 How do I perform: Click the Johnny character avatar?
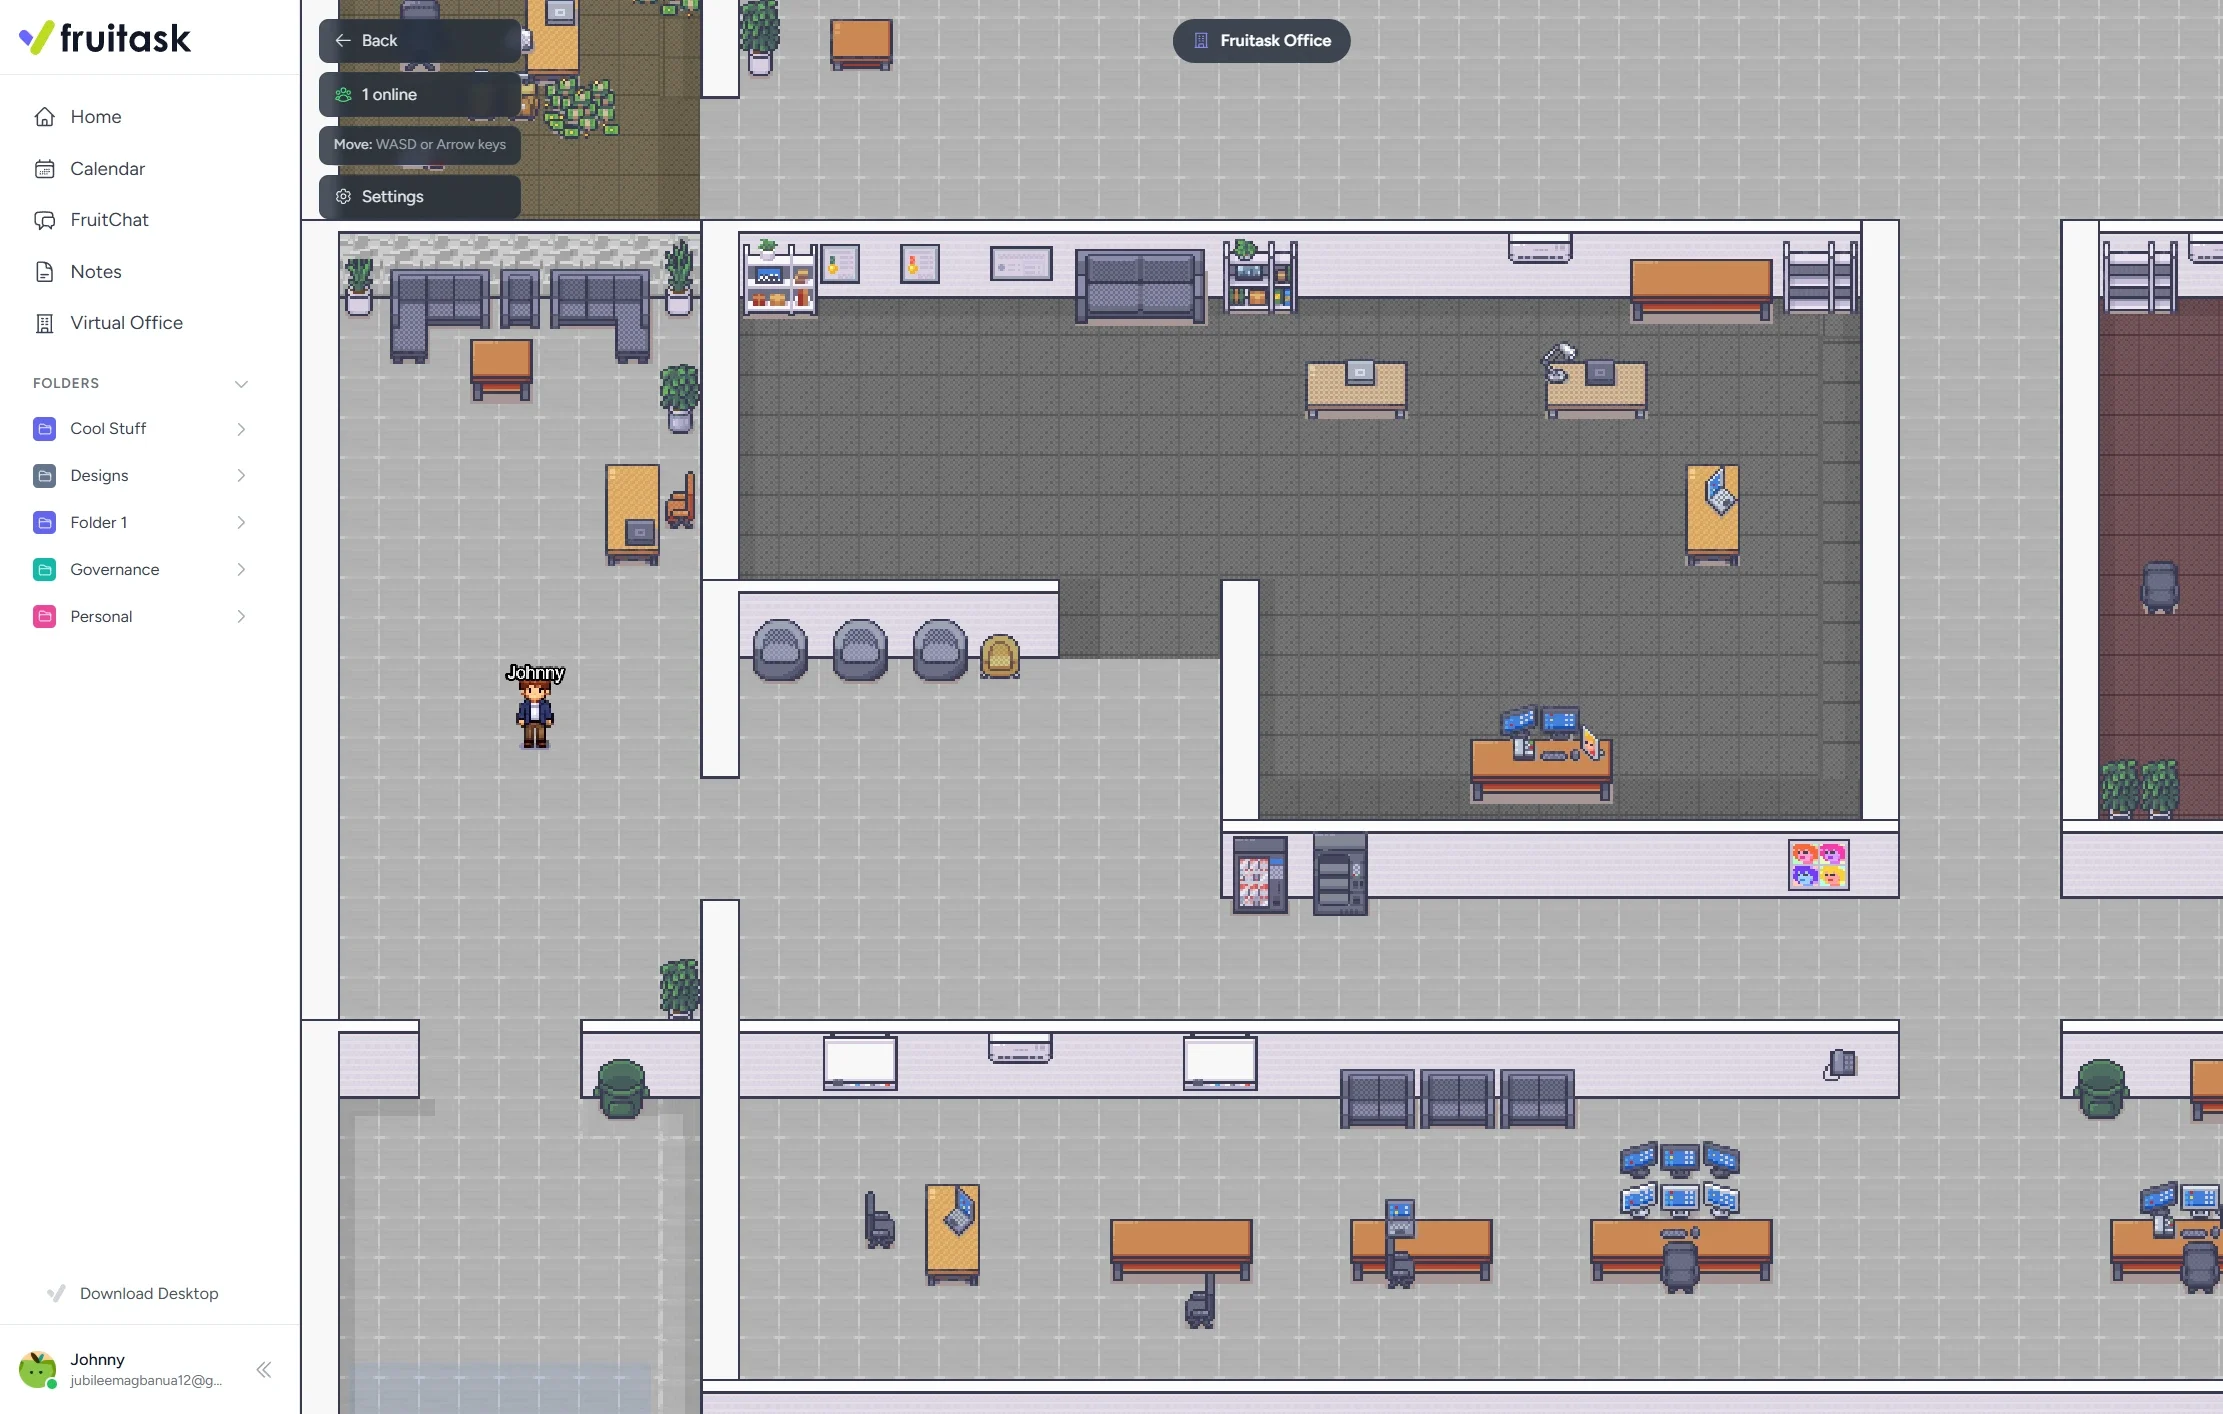(x=535, y=713)
